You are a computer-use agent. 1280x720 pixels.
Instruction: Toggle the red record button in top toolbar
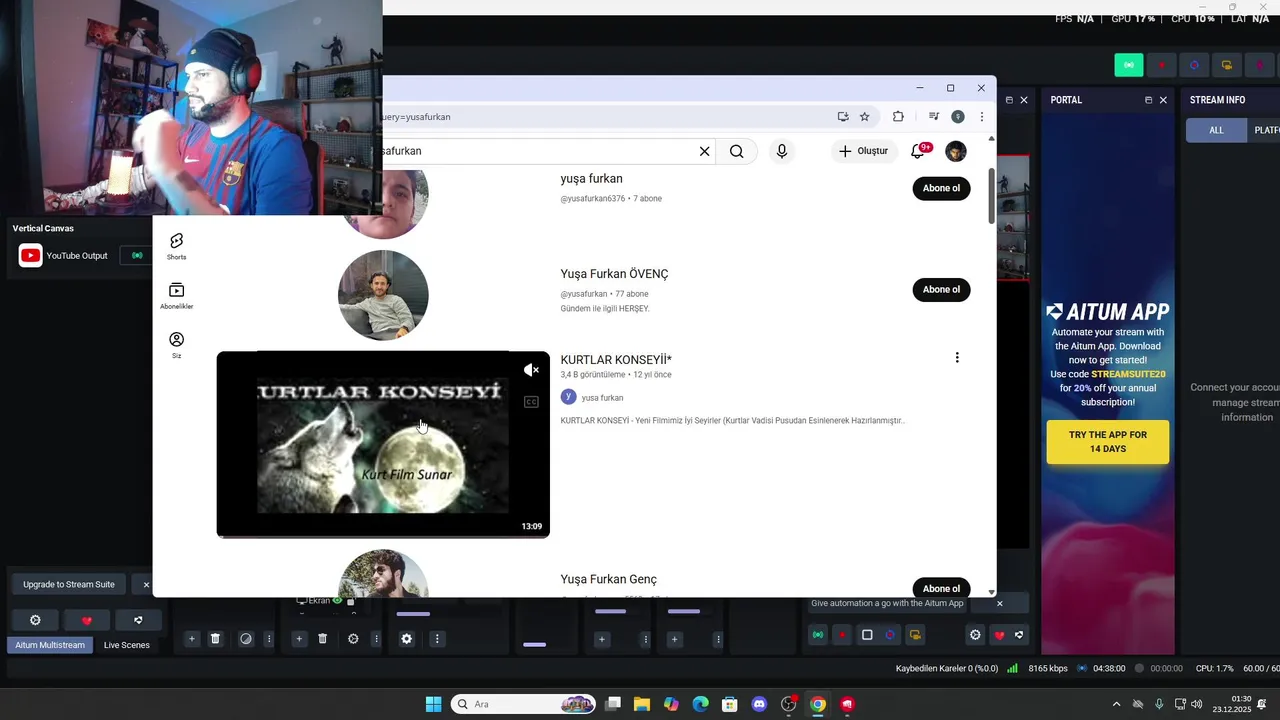coord(1162,65)
